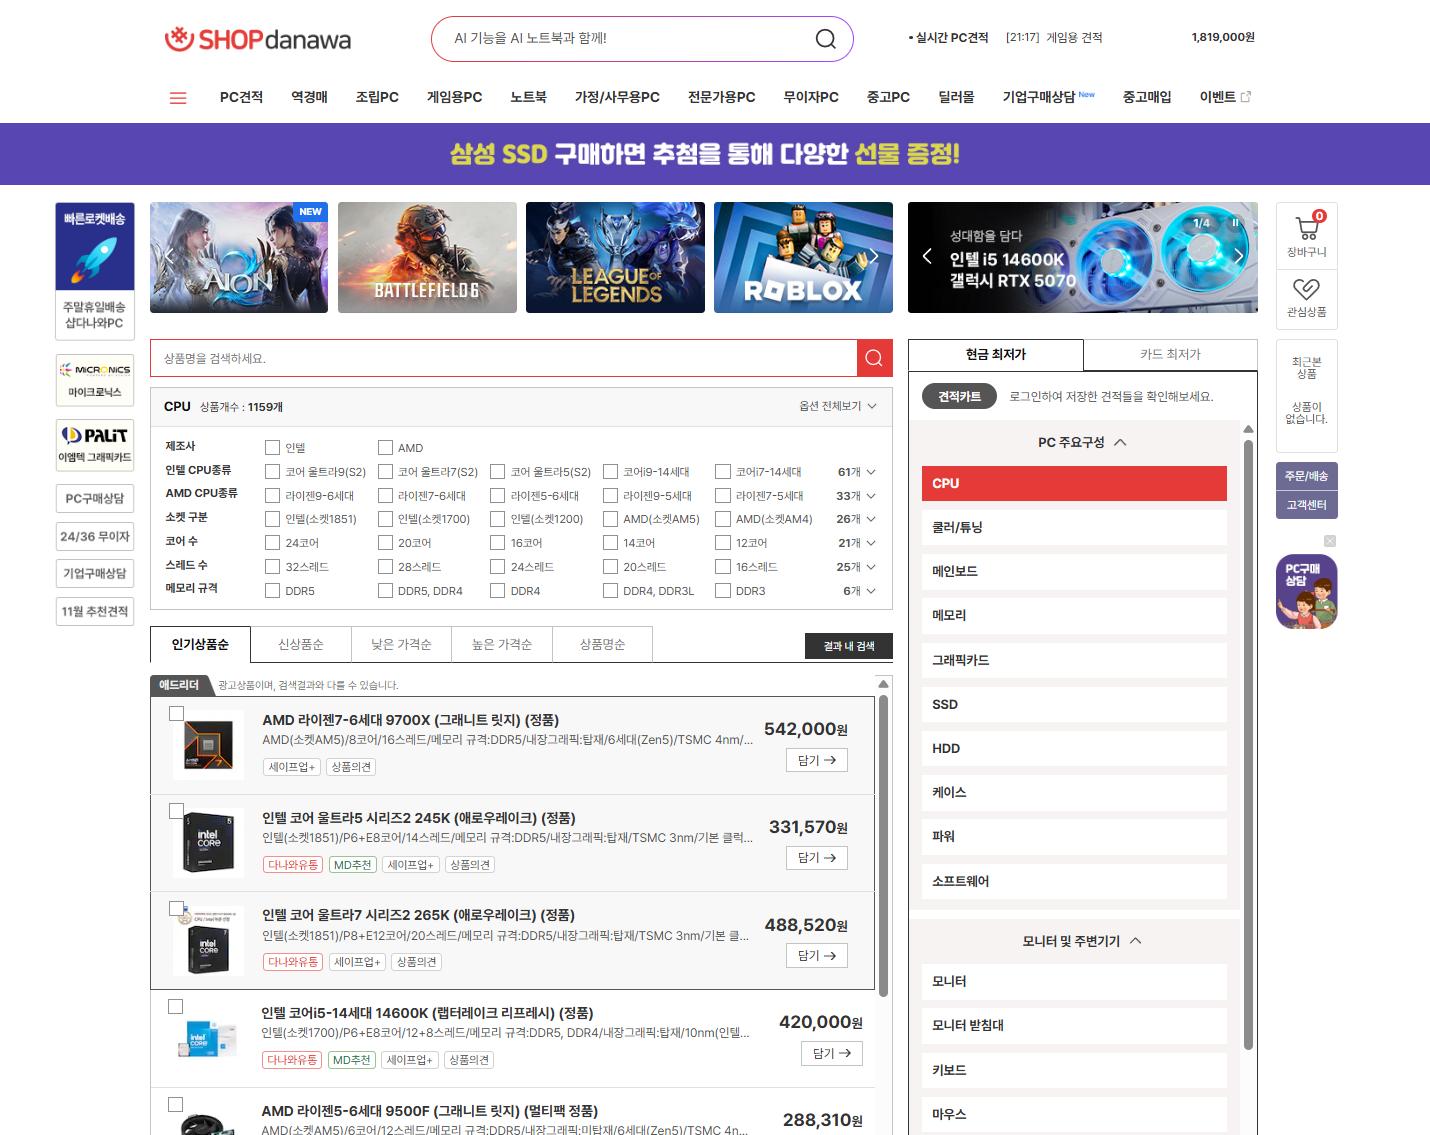Add Ryzen 9700X with 담기 button
1430x1135 pixels.
817,760
